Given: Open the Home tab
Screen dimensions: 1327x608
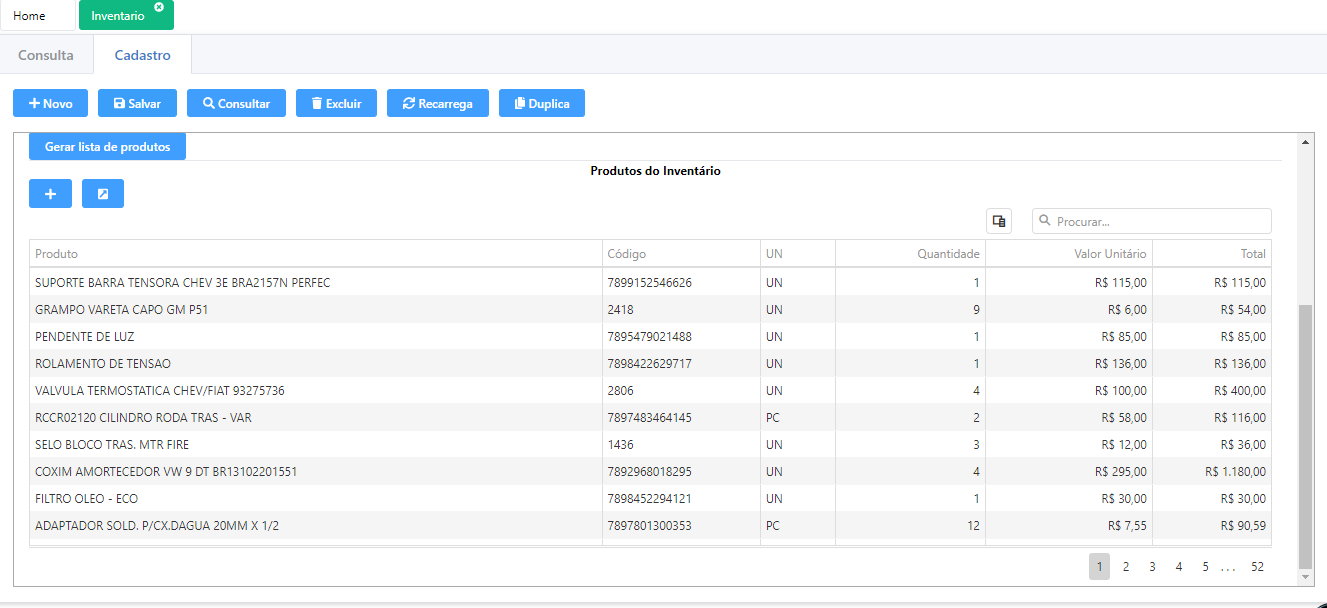Looking at the screenshot, I should click(29, 16).
